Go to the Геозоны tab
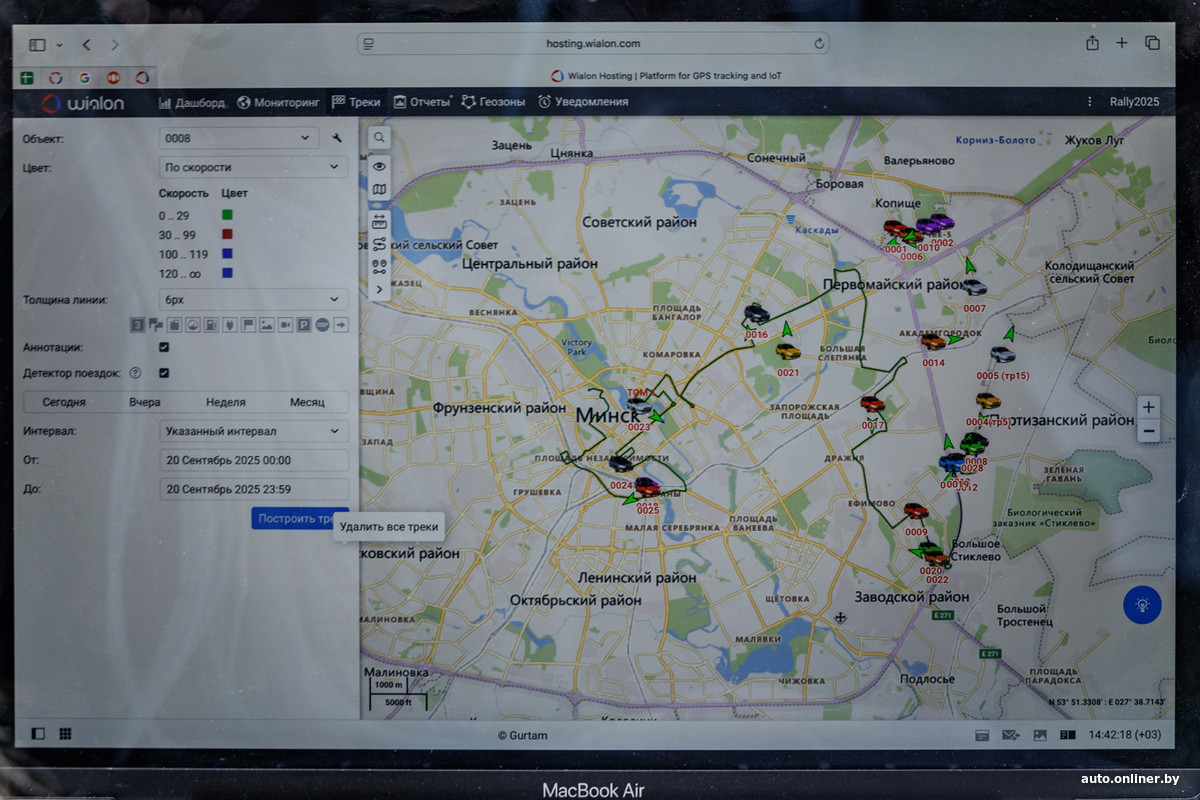Image resolution: width=1200 pixels, height=800 pixels. [x=493, y=102]
